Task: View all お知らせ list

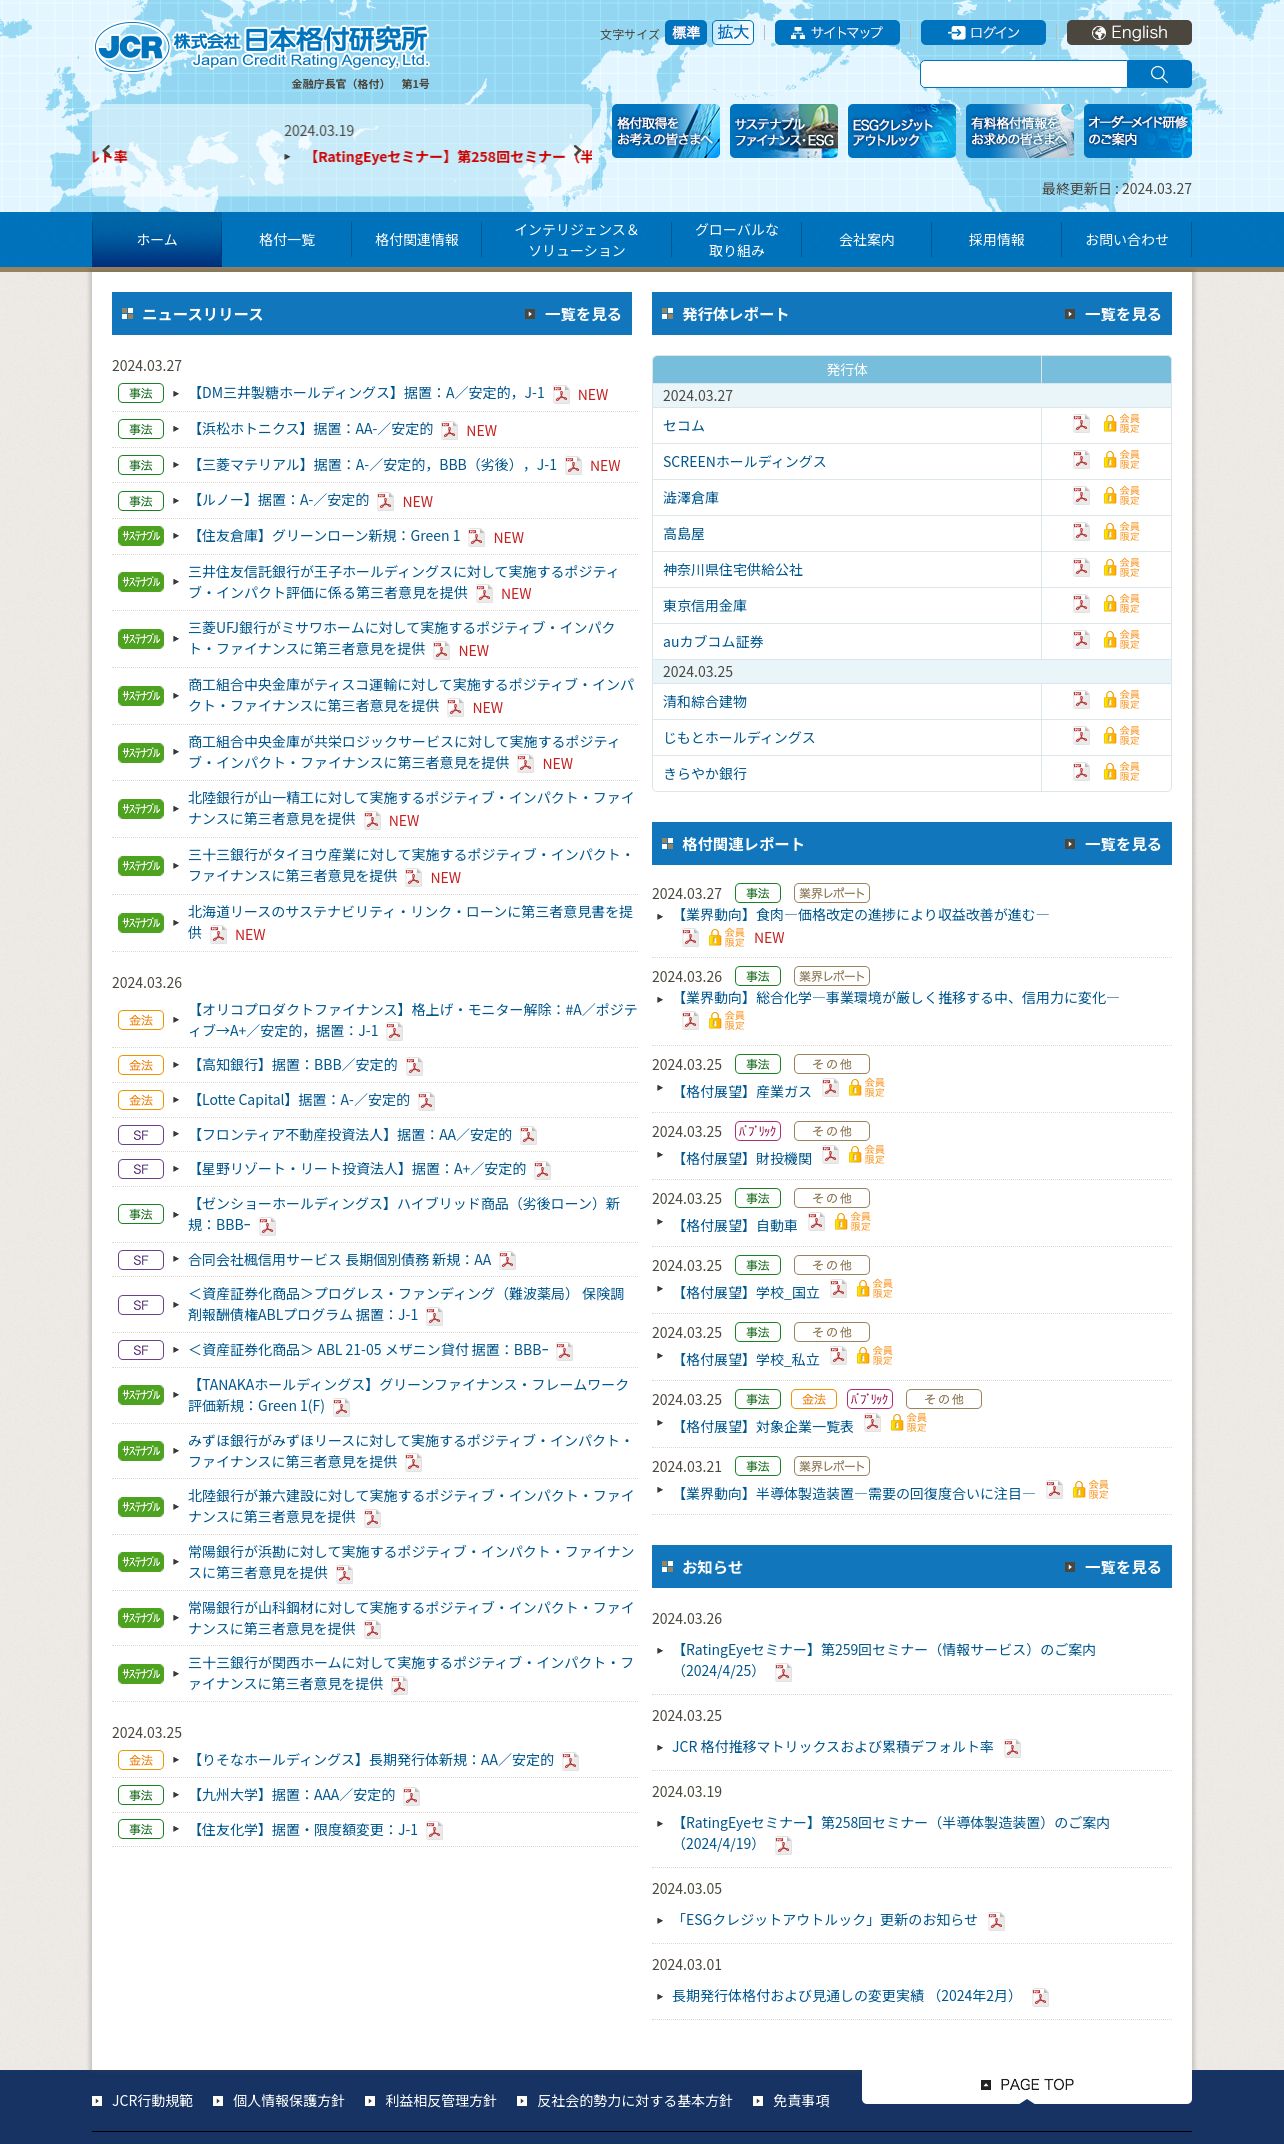Action: point(1113,1567)
